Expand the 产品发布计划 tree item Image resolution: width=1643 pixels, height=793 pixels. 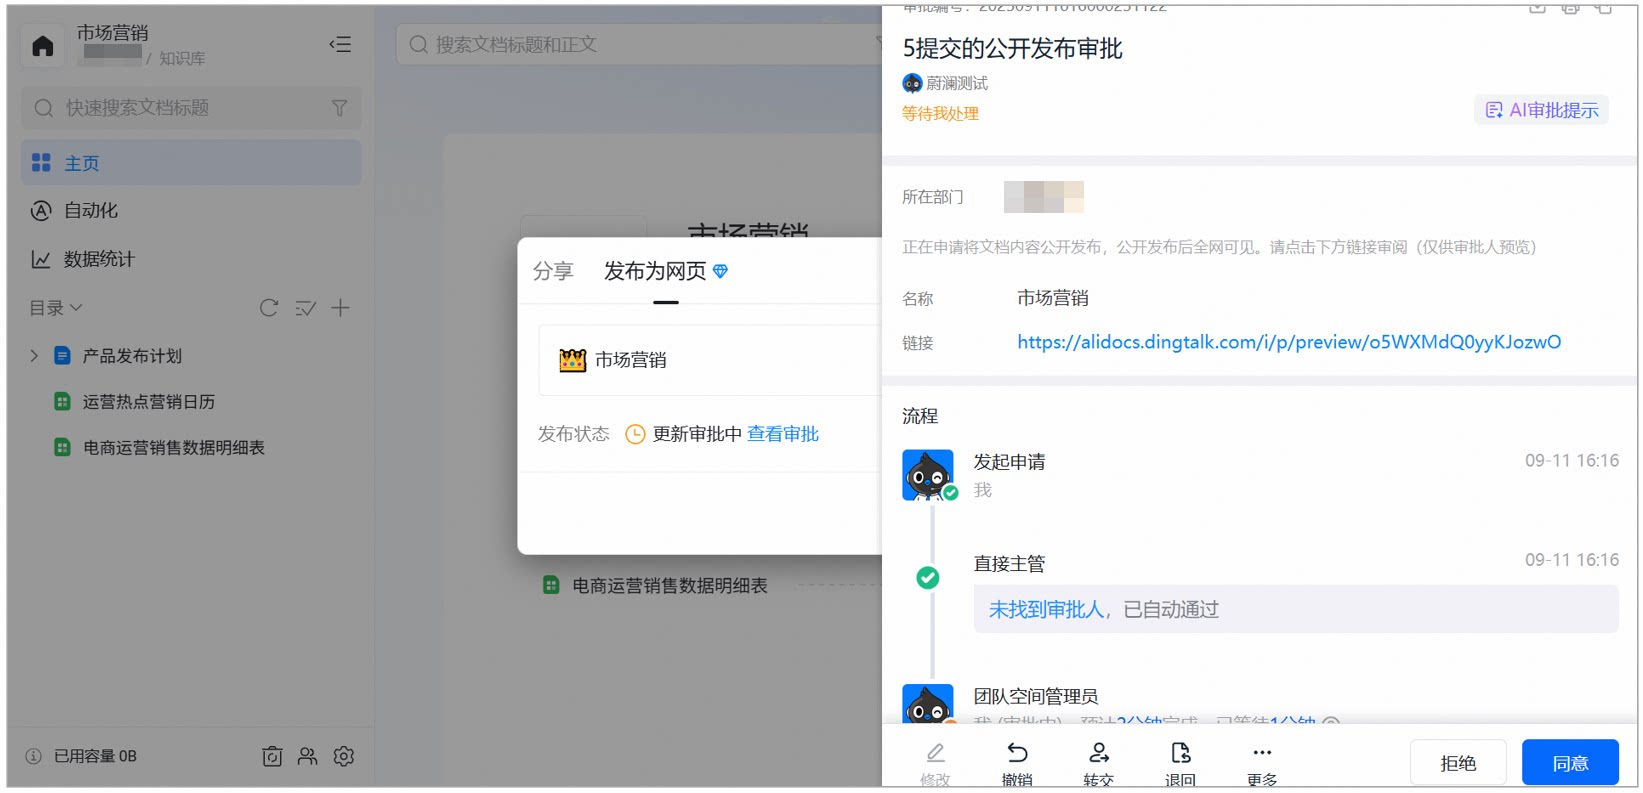pos(34,356)
